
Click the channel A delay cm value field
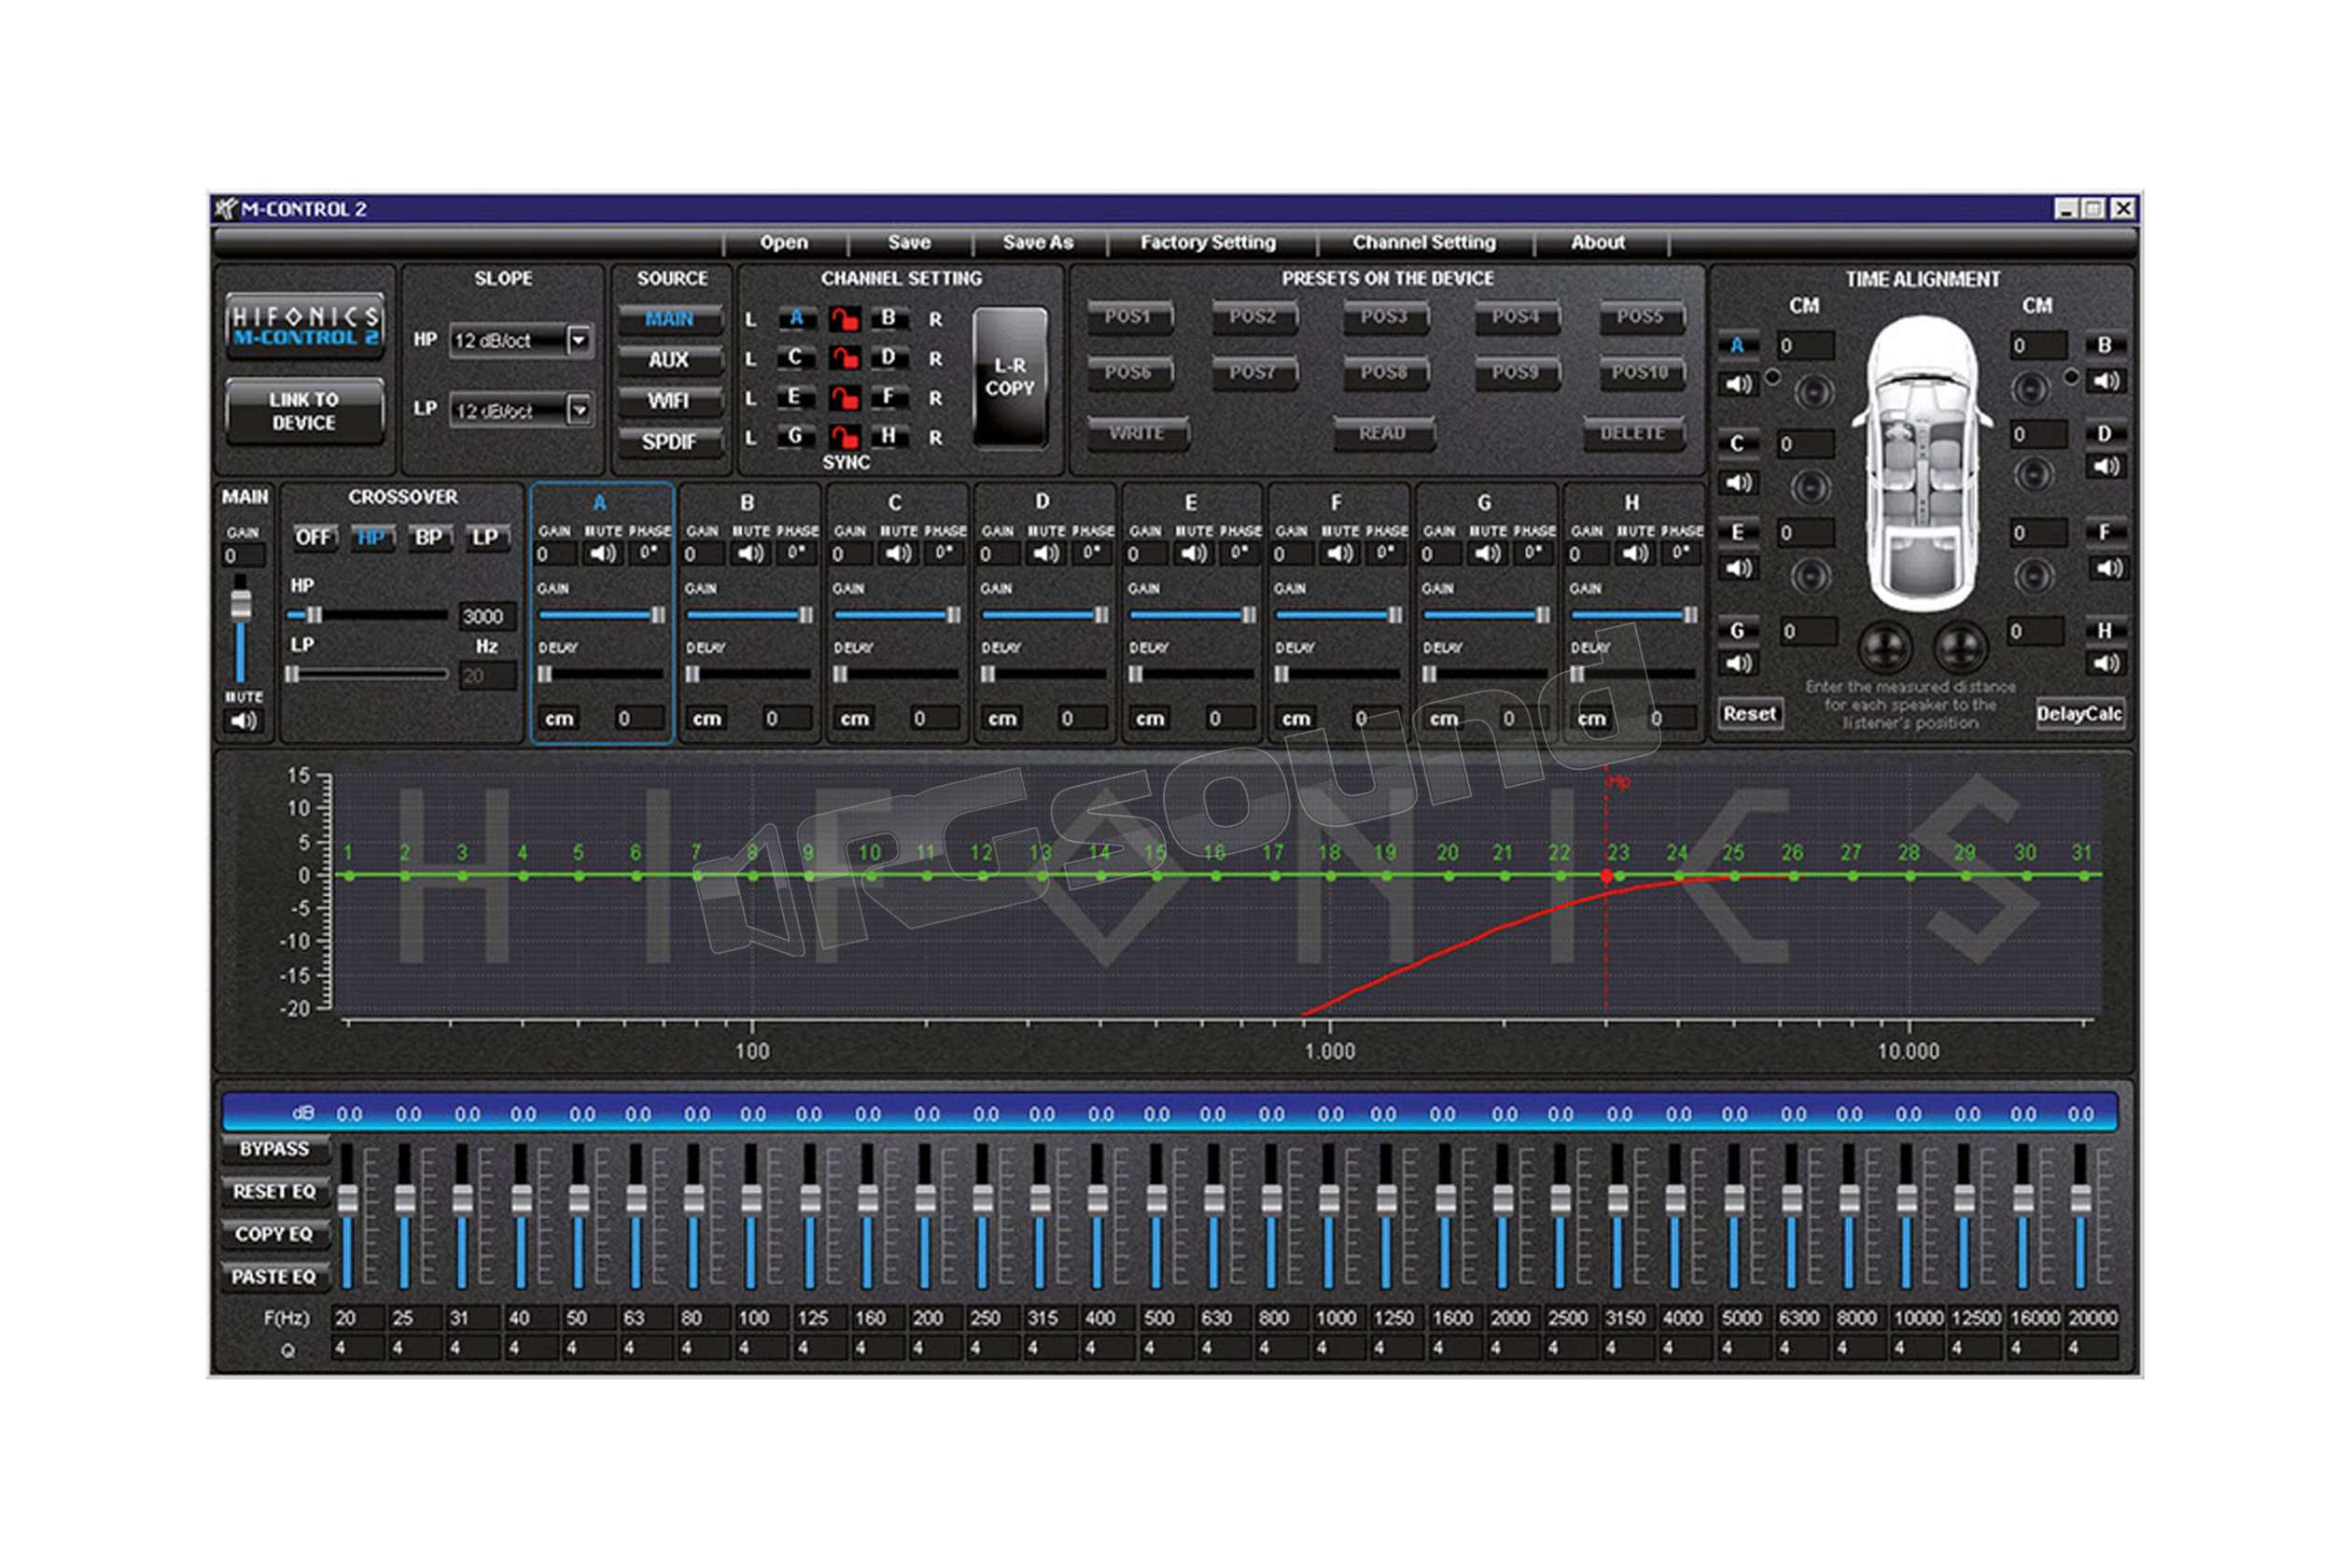638,718
